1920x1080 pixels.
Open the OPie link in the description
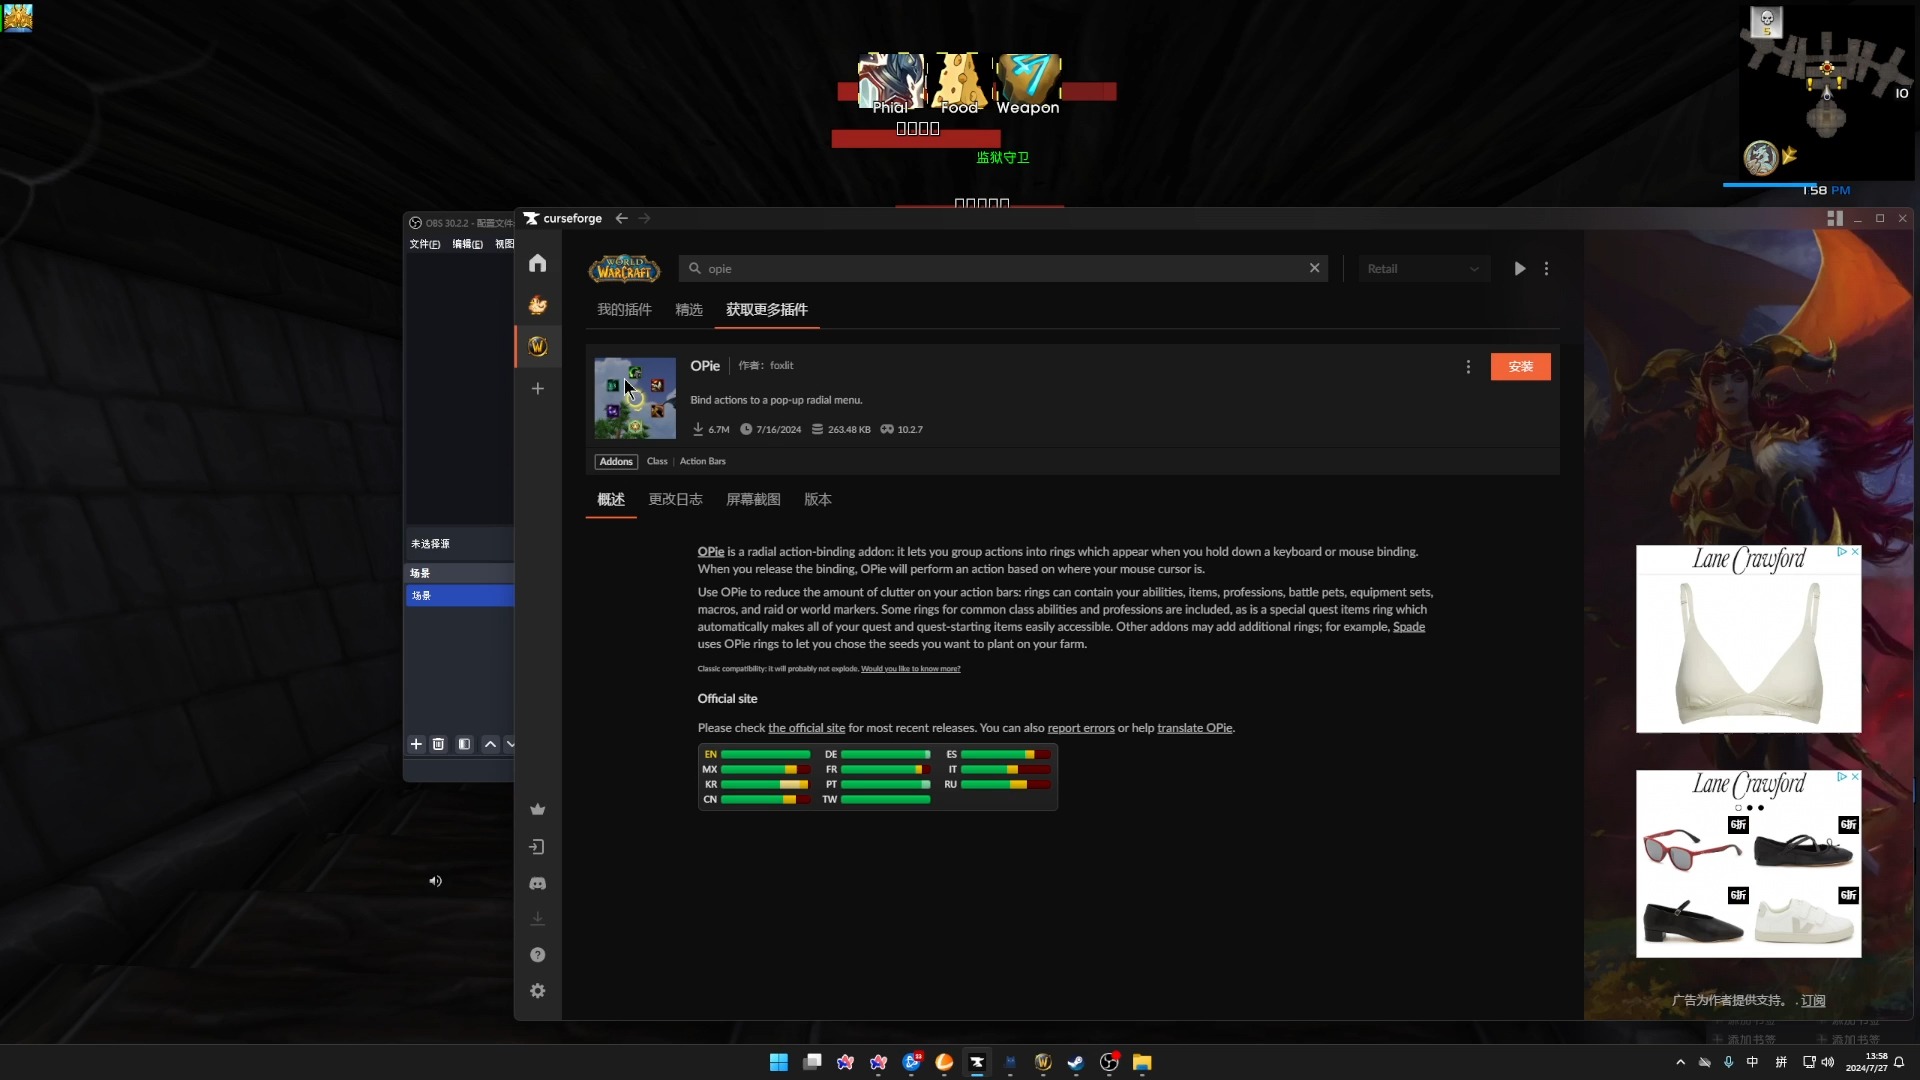tap(711, 552)
